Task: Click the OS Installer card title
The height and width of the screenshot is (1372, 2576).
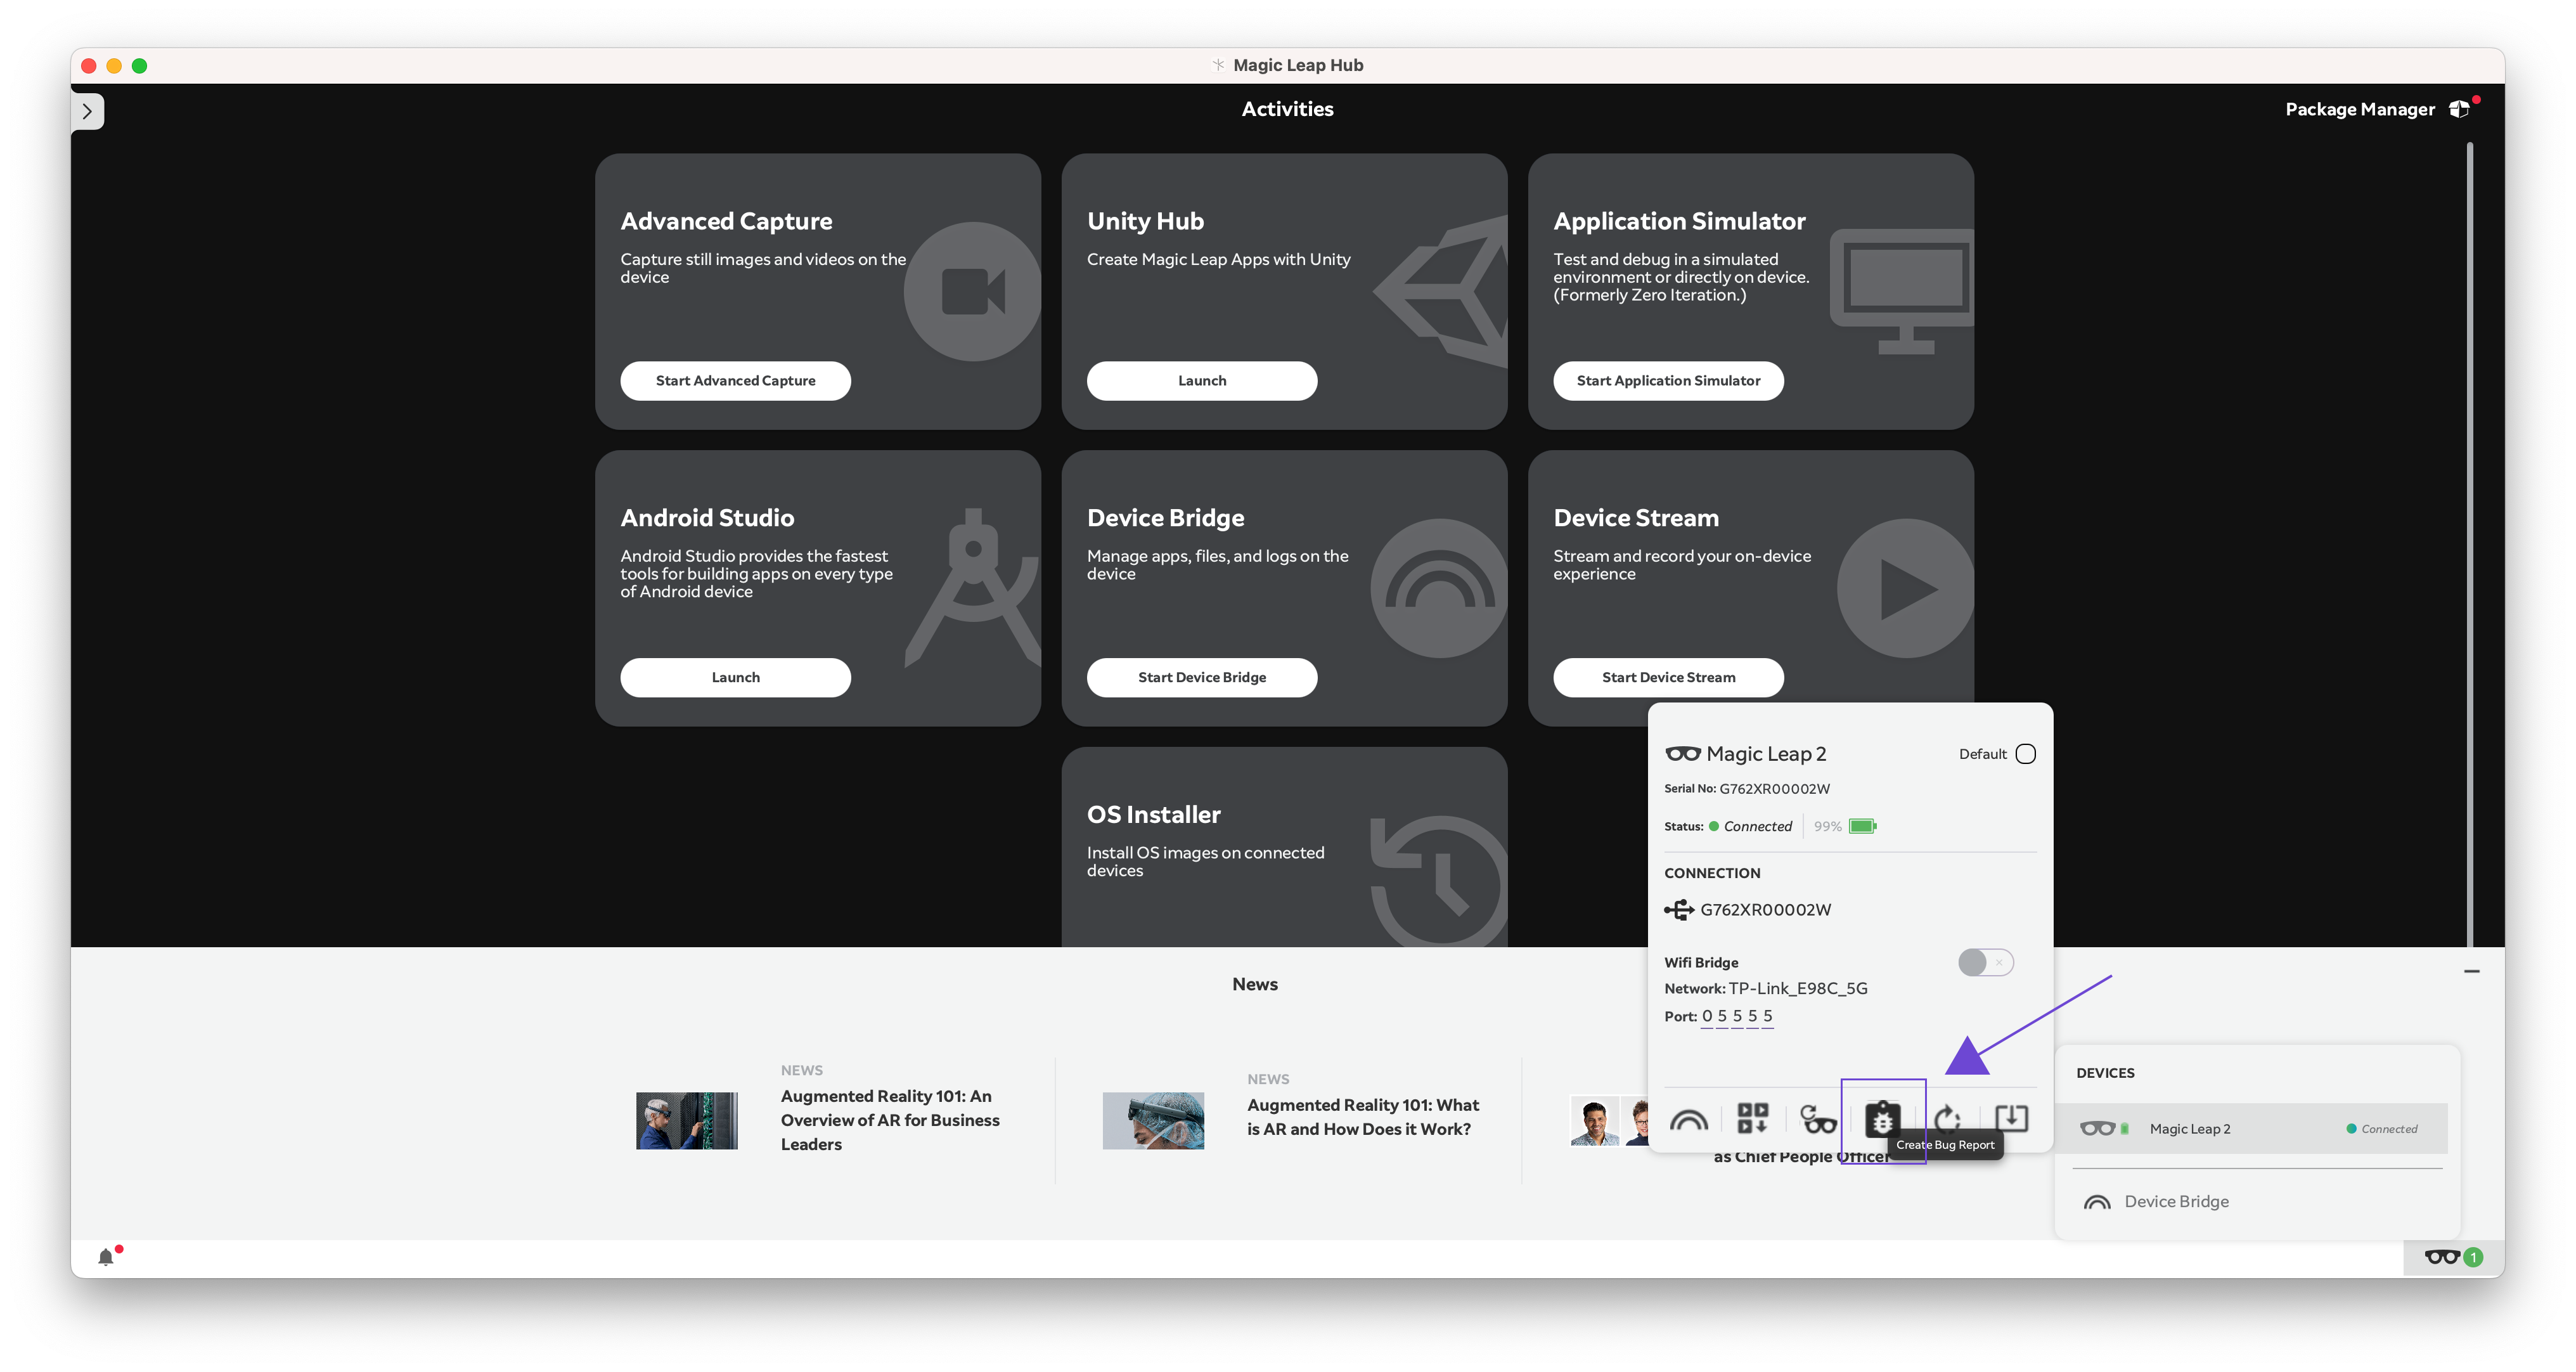Action: 1153,814
